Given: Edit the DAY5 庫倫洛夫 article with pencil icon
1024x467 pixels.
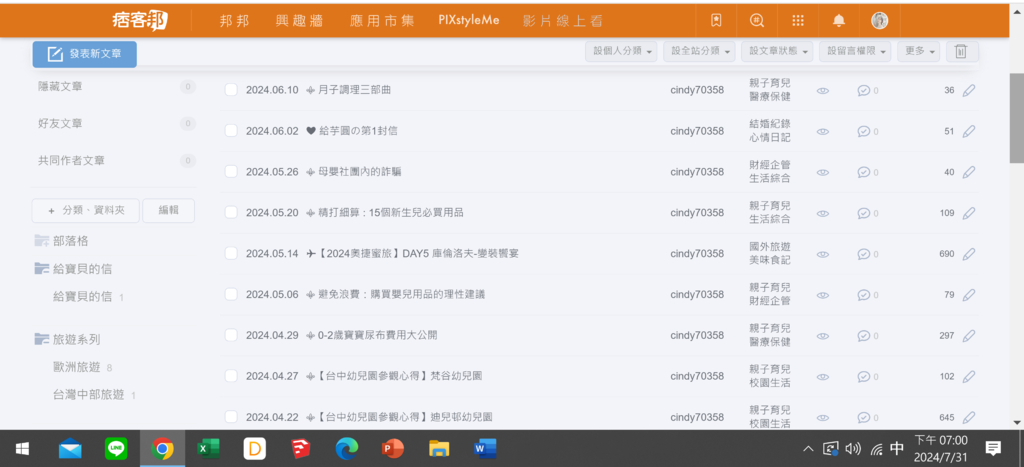Looking at the screenshot, I should (968, 253).
